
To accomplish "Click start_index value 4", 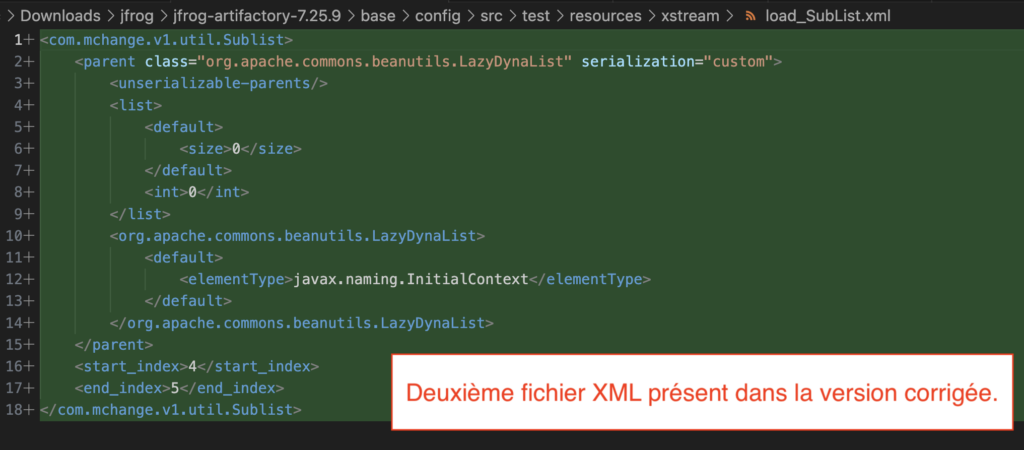I will tap(193, 366).
